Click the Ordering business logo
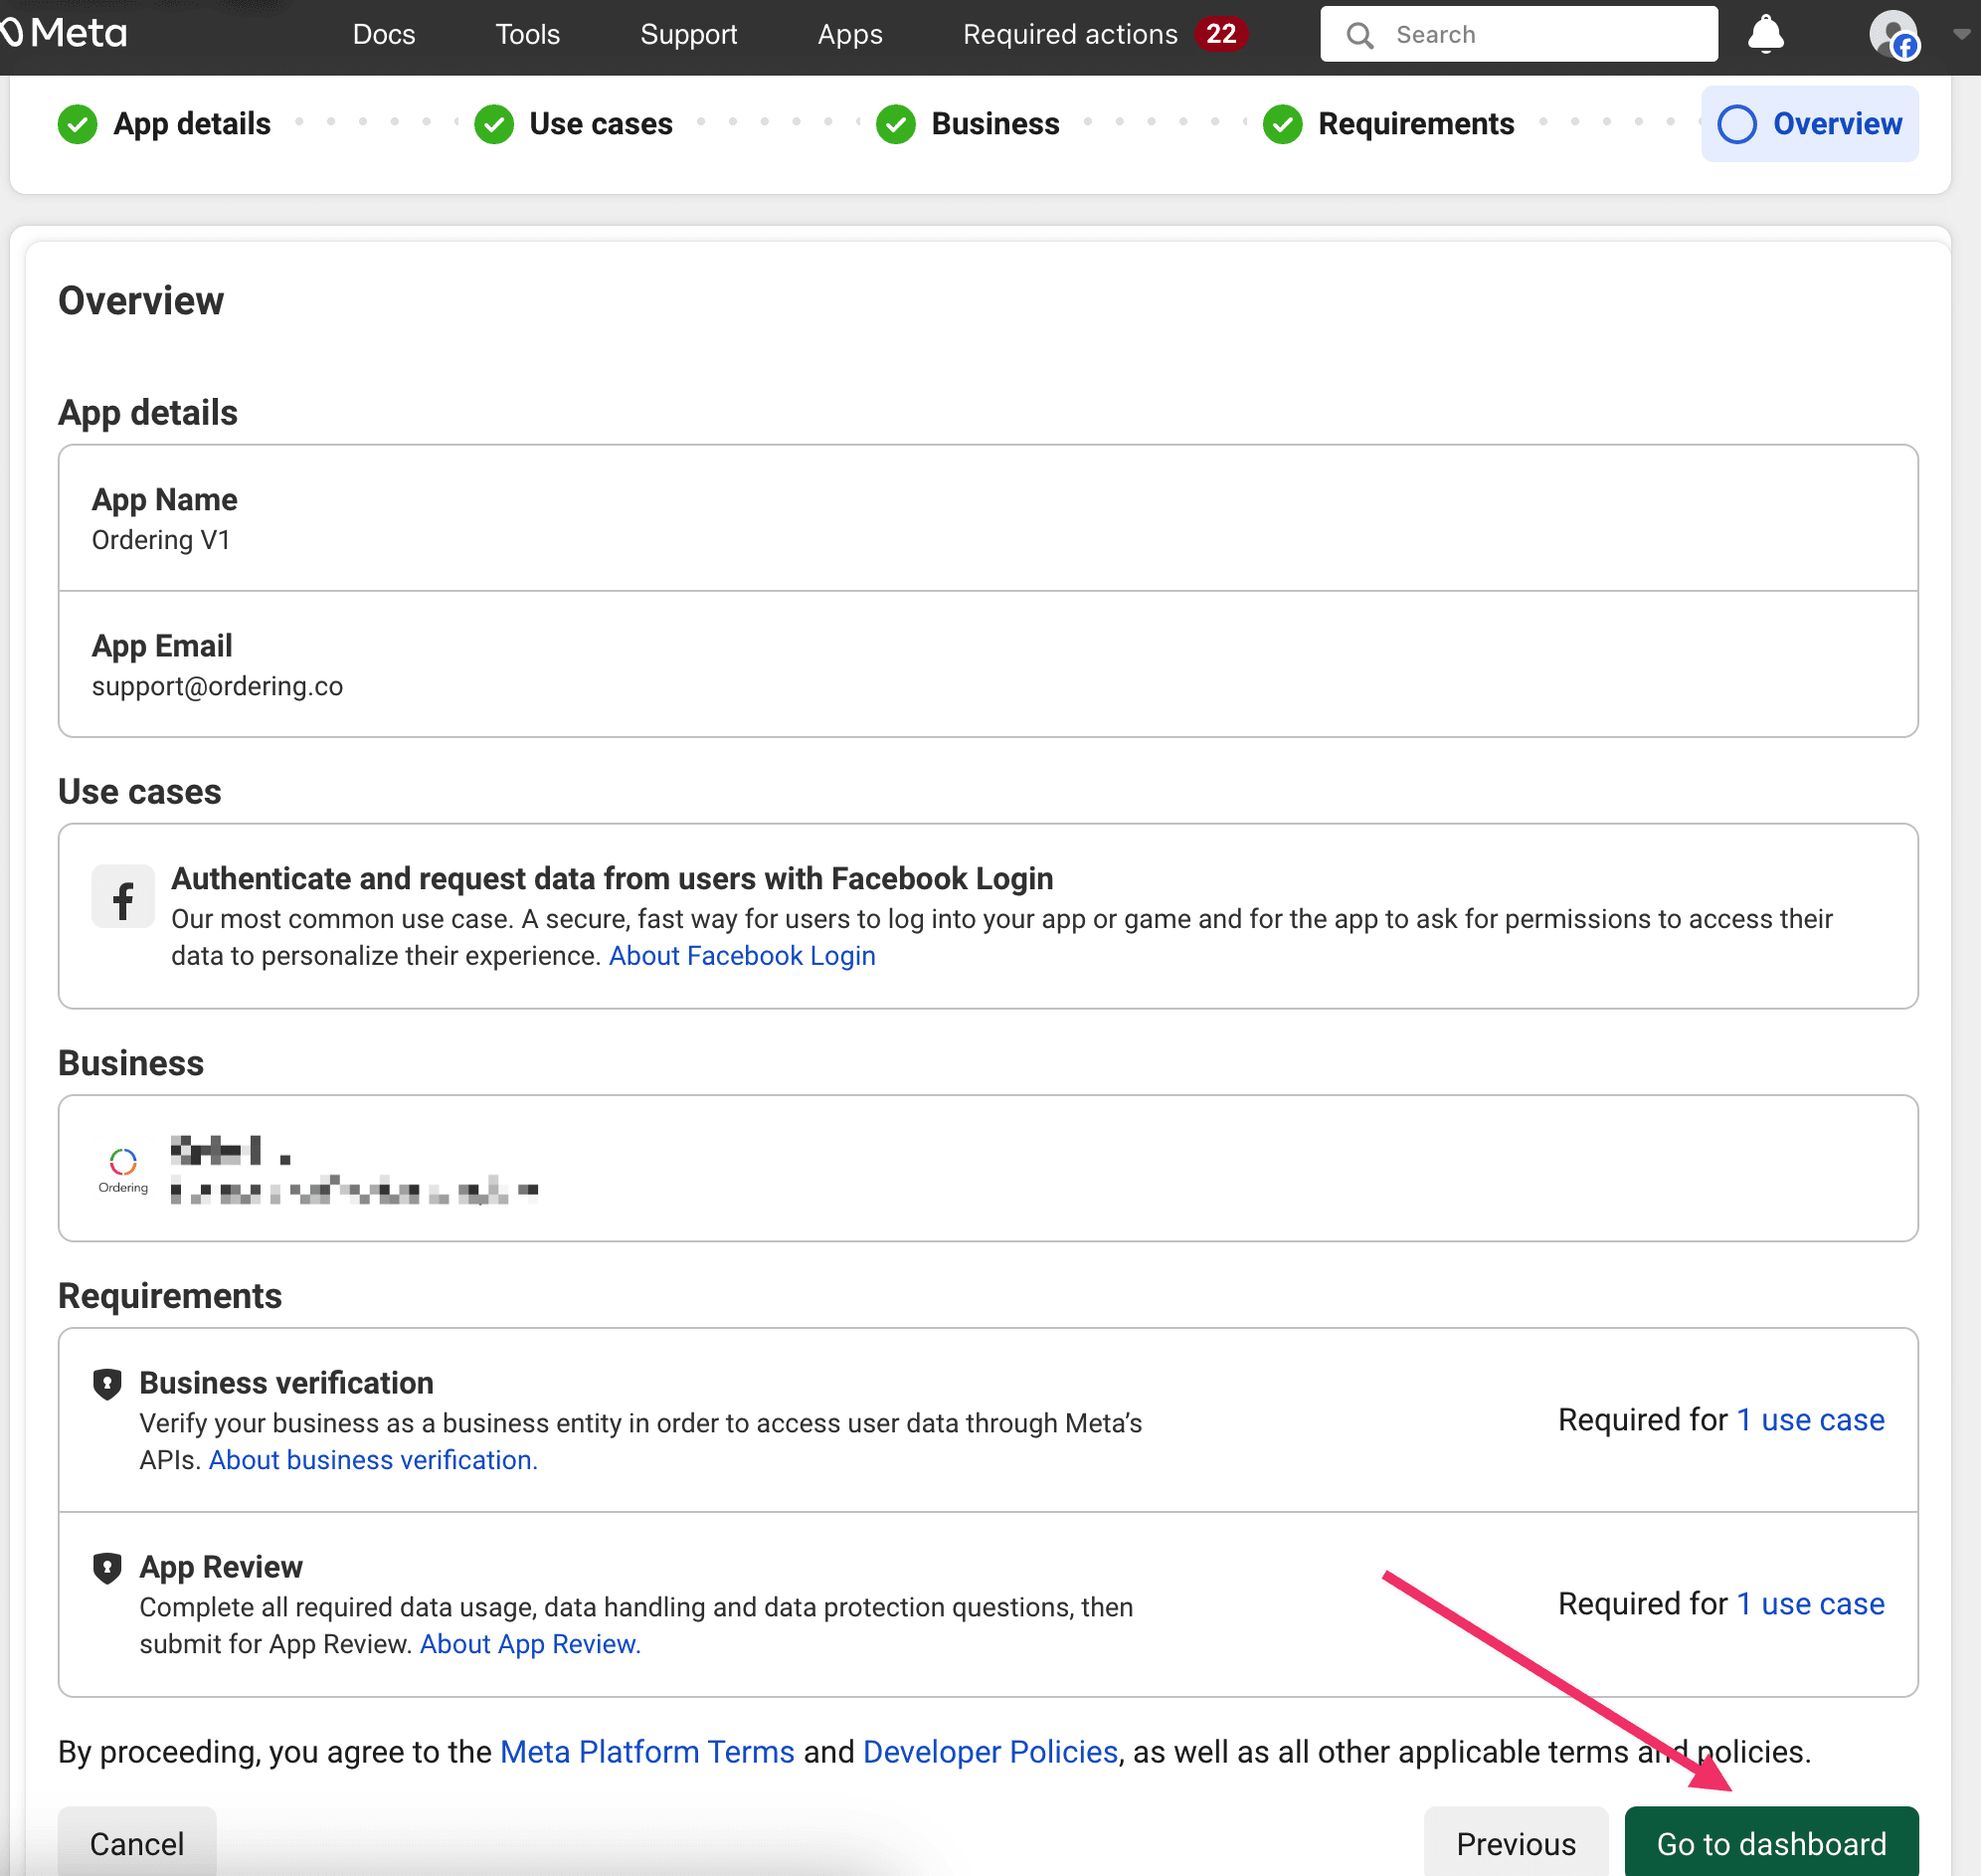This screenshot has width=1981, height=1876. coord(123,1169)
